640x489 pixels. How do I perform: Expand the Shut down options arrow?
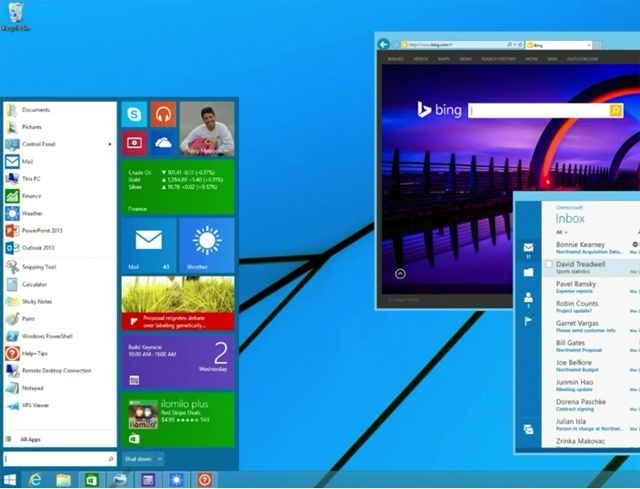160,459
